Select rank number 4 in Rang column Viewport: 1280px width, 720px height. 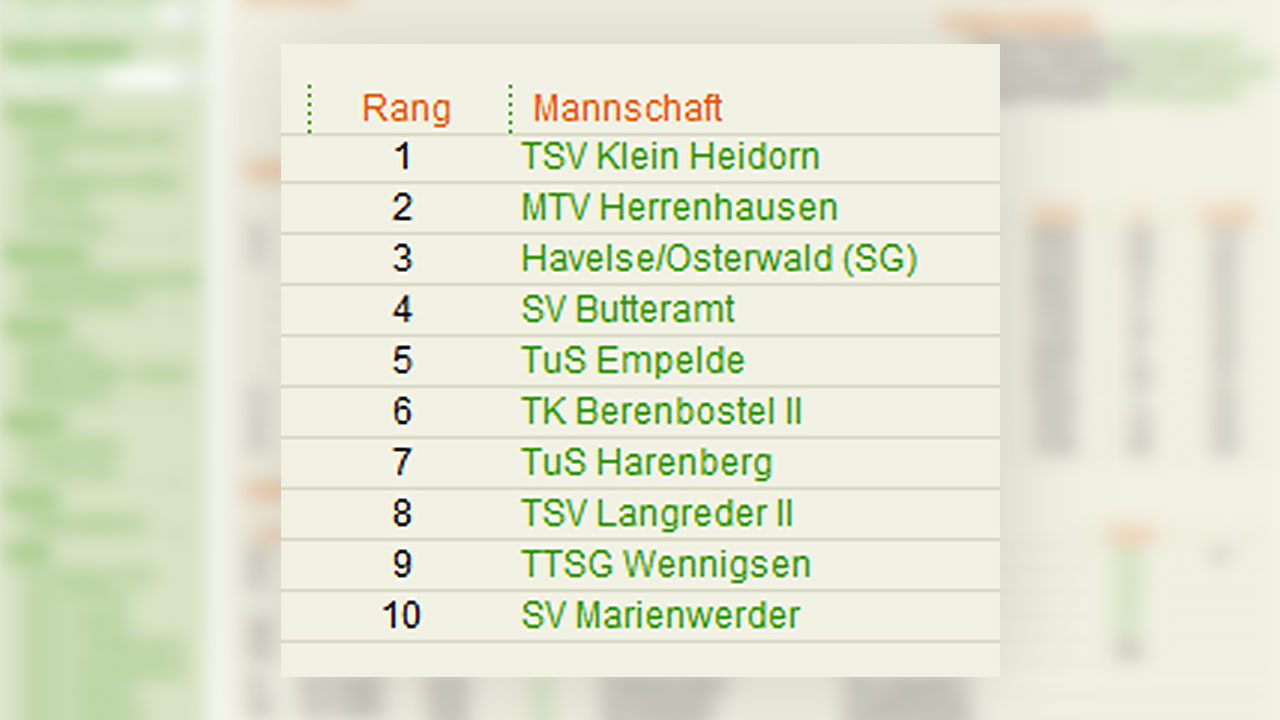(402, 310)
